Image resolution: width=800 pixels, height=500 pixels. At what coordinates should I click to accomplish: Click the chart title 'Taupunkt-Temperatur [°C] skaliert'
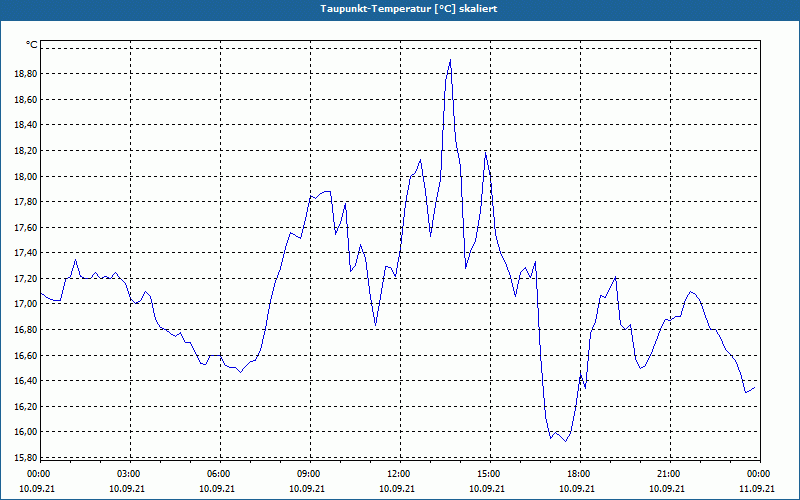pyautogui.click(x=409, y=9)
